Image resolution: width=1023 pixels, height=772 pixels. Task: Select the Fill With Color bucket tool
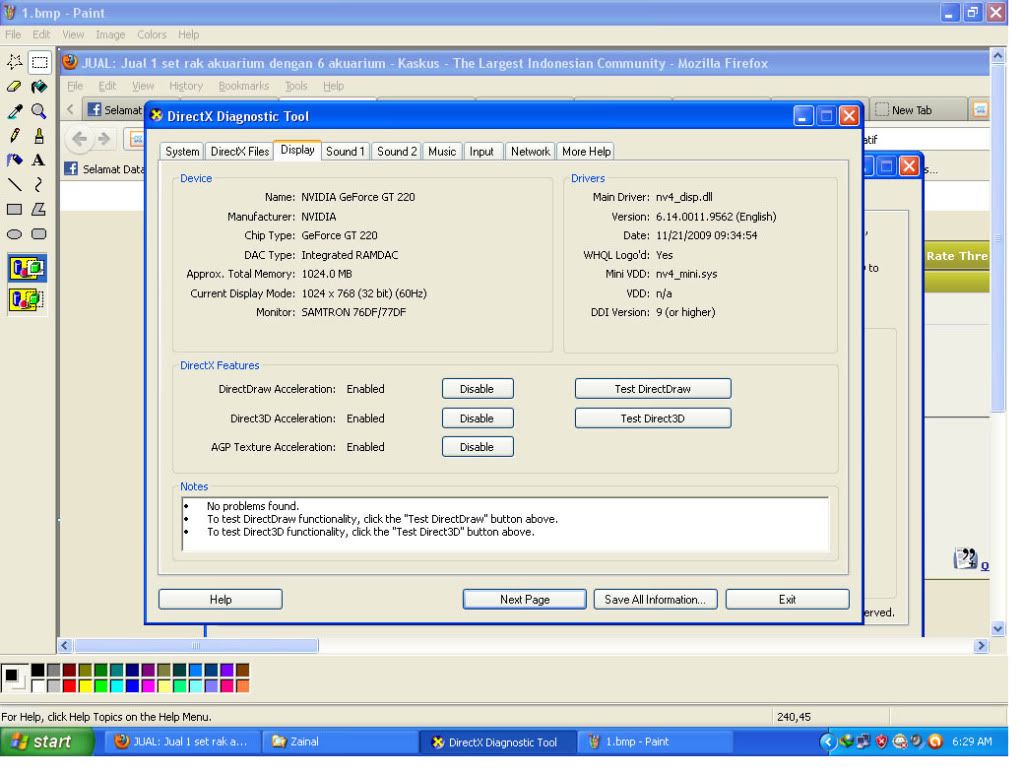(39, 86)
